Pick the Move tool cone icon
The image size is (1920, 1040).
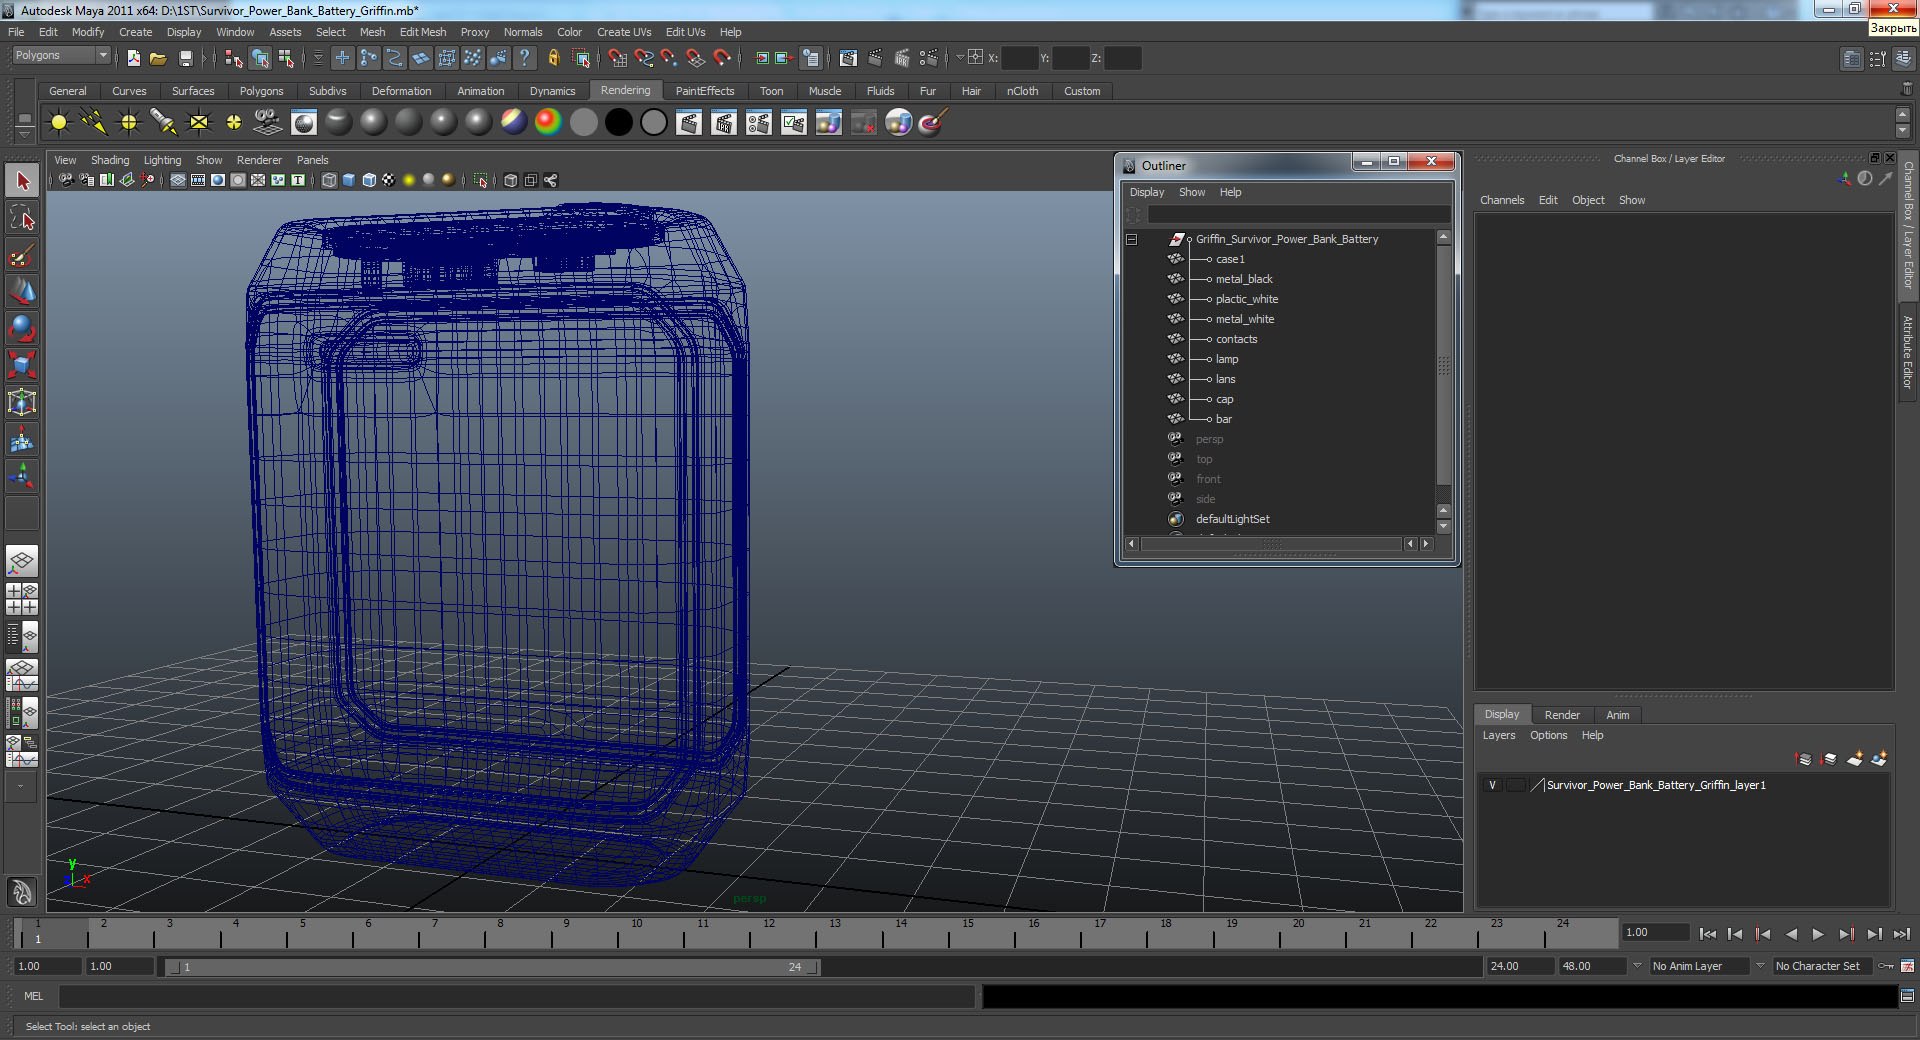pyautogui.click(x=22, y=291)
